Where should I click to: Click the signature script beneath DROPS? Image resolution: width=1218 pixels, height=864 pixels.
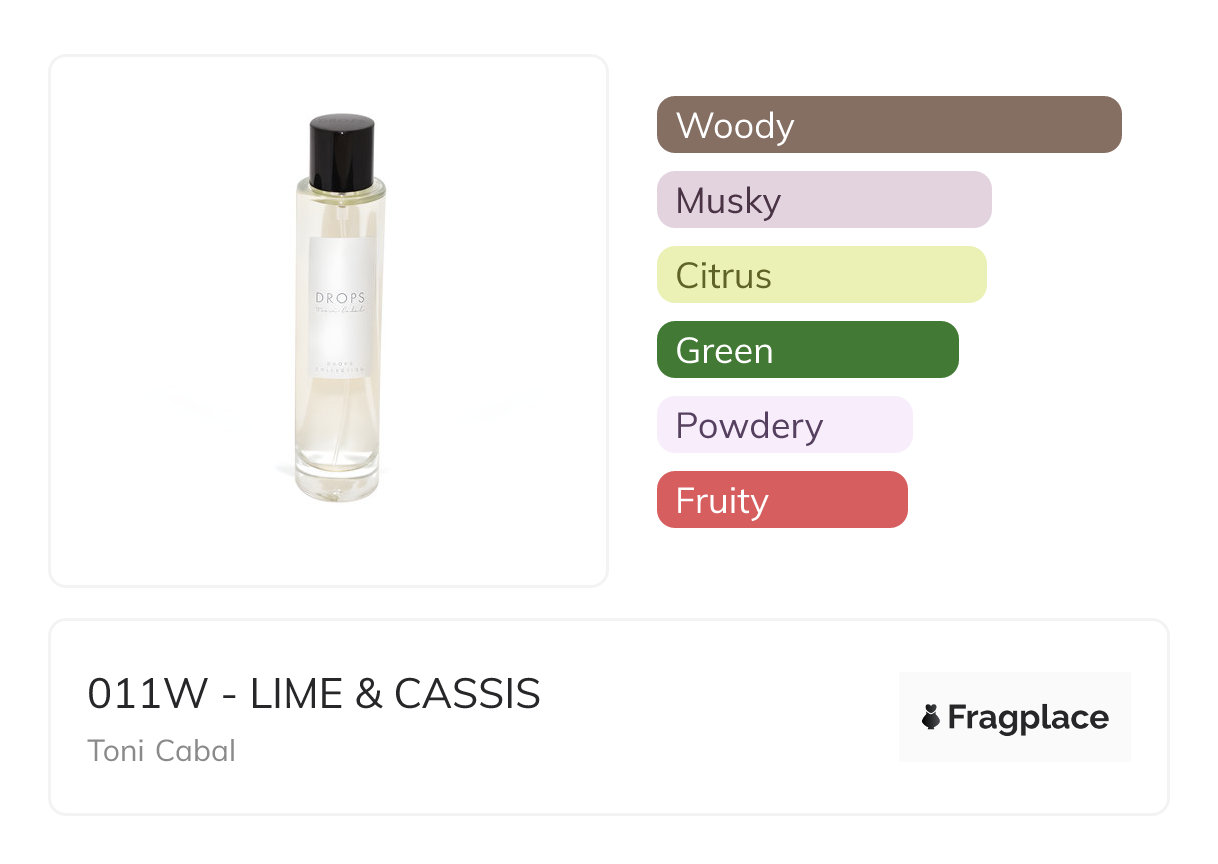[341, 311]
